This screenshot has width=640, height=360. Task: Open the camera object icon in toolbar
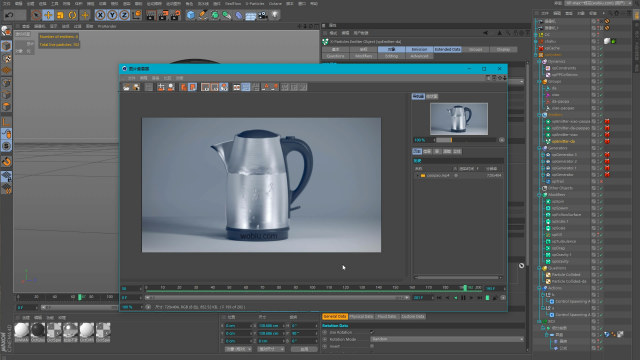[x=263, y=16]
